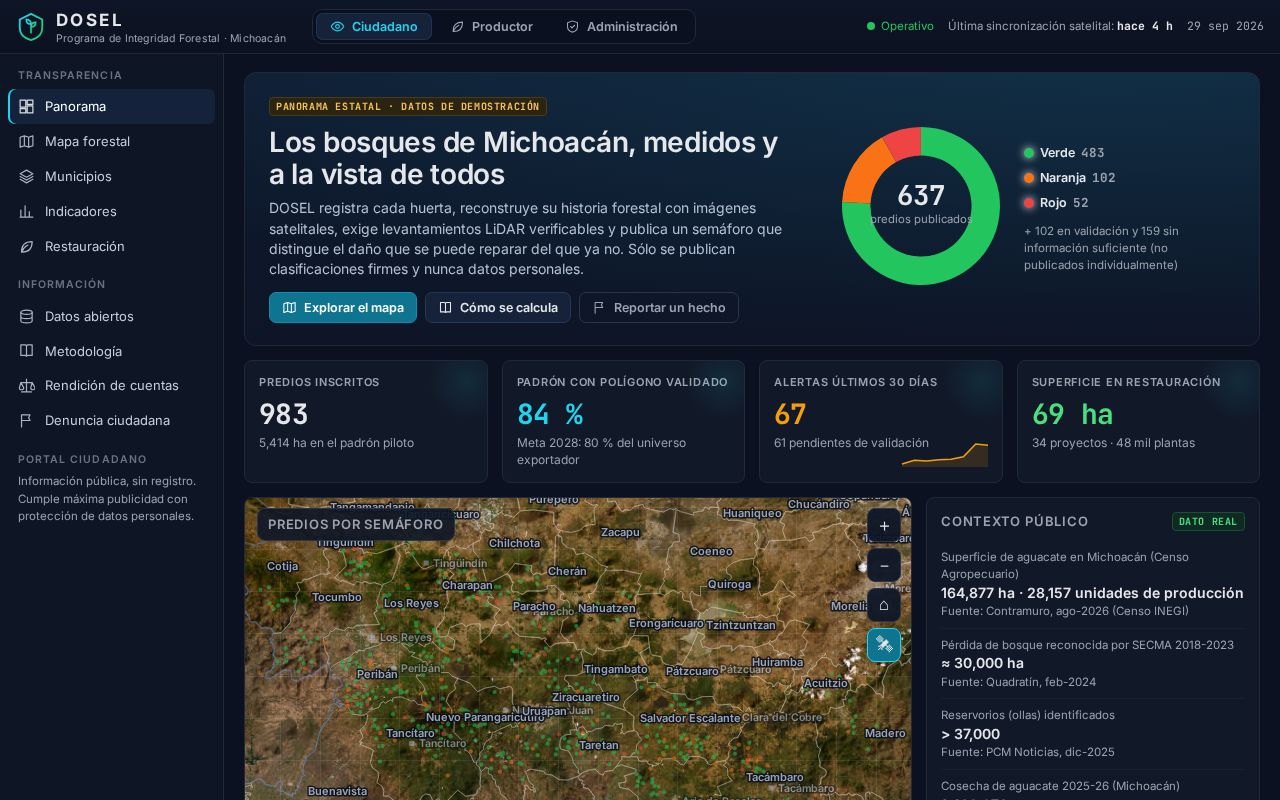1280x800 pixels.
Task: Click the Operativo status indicator
Action: click(x=900, y=27)
